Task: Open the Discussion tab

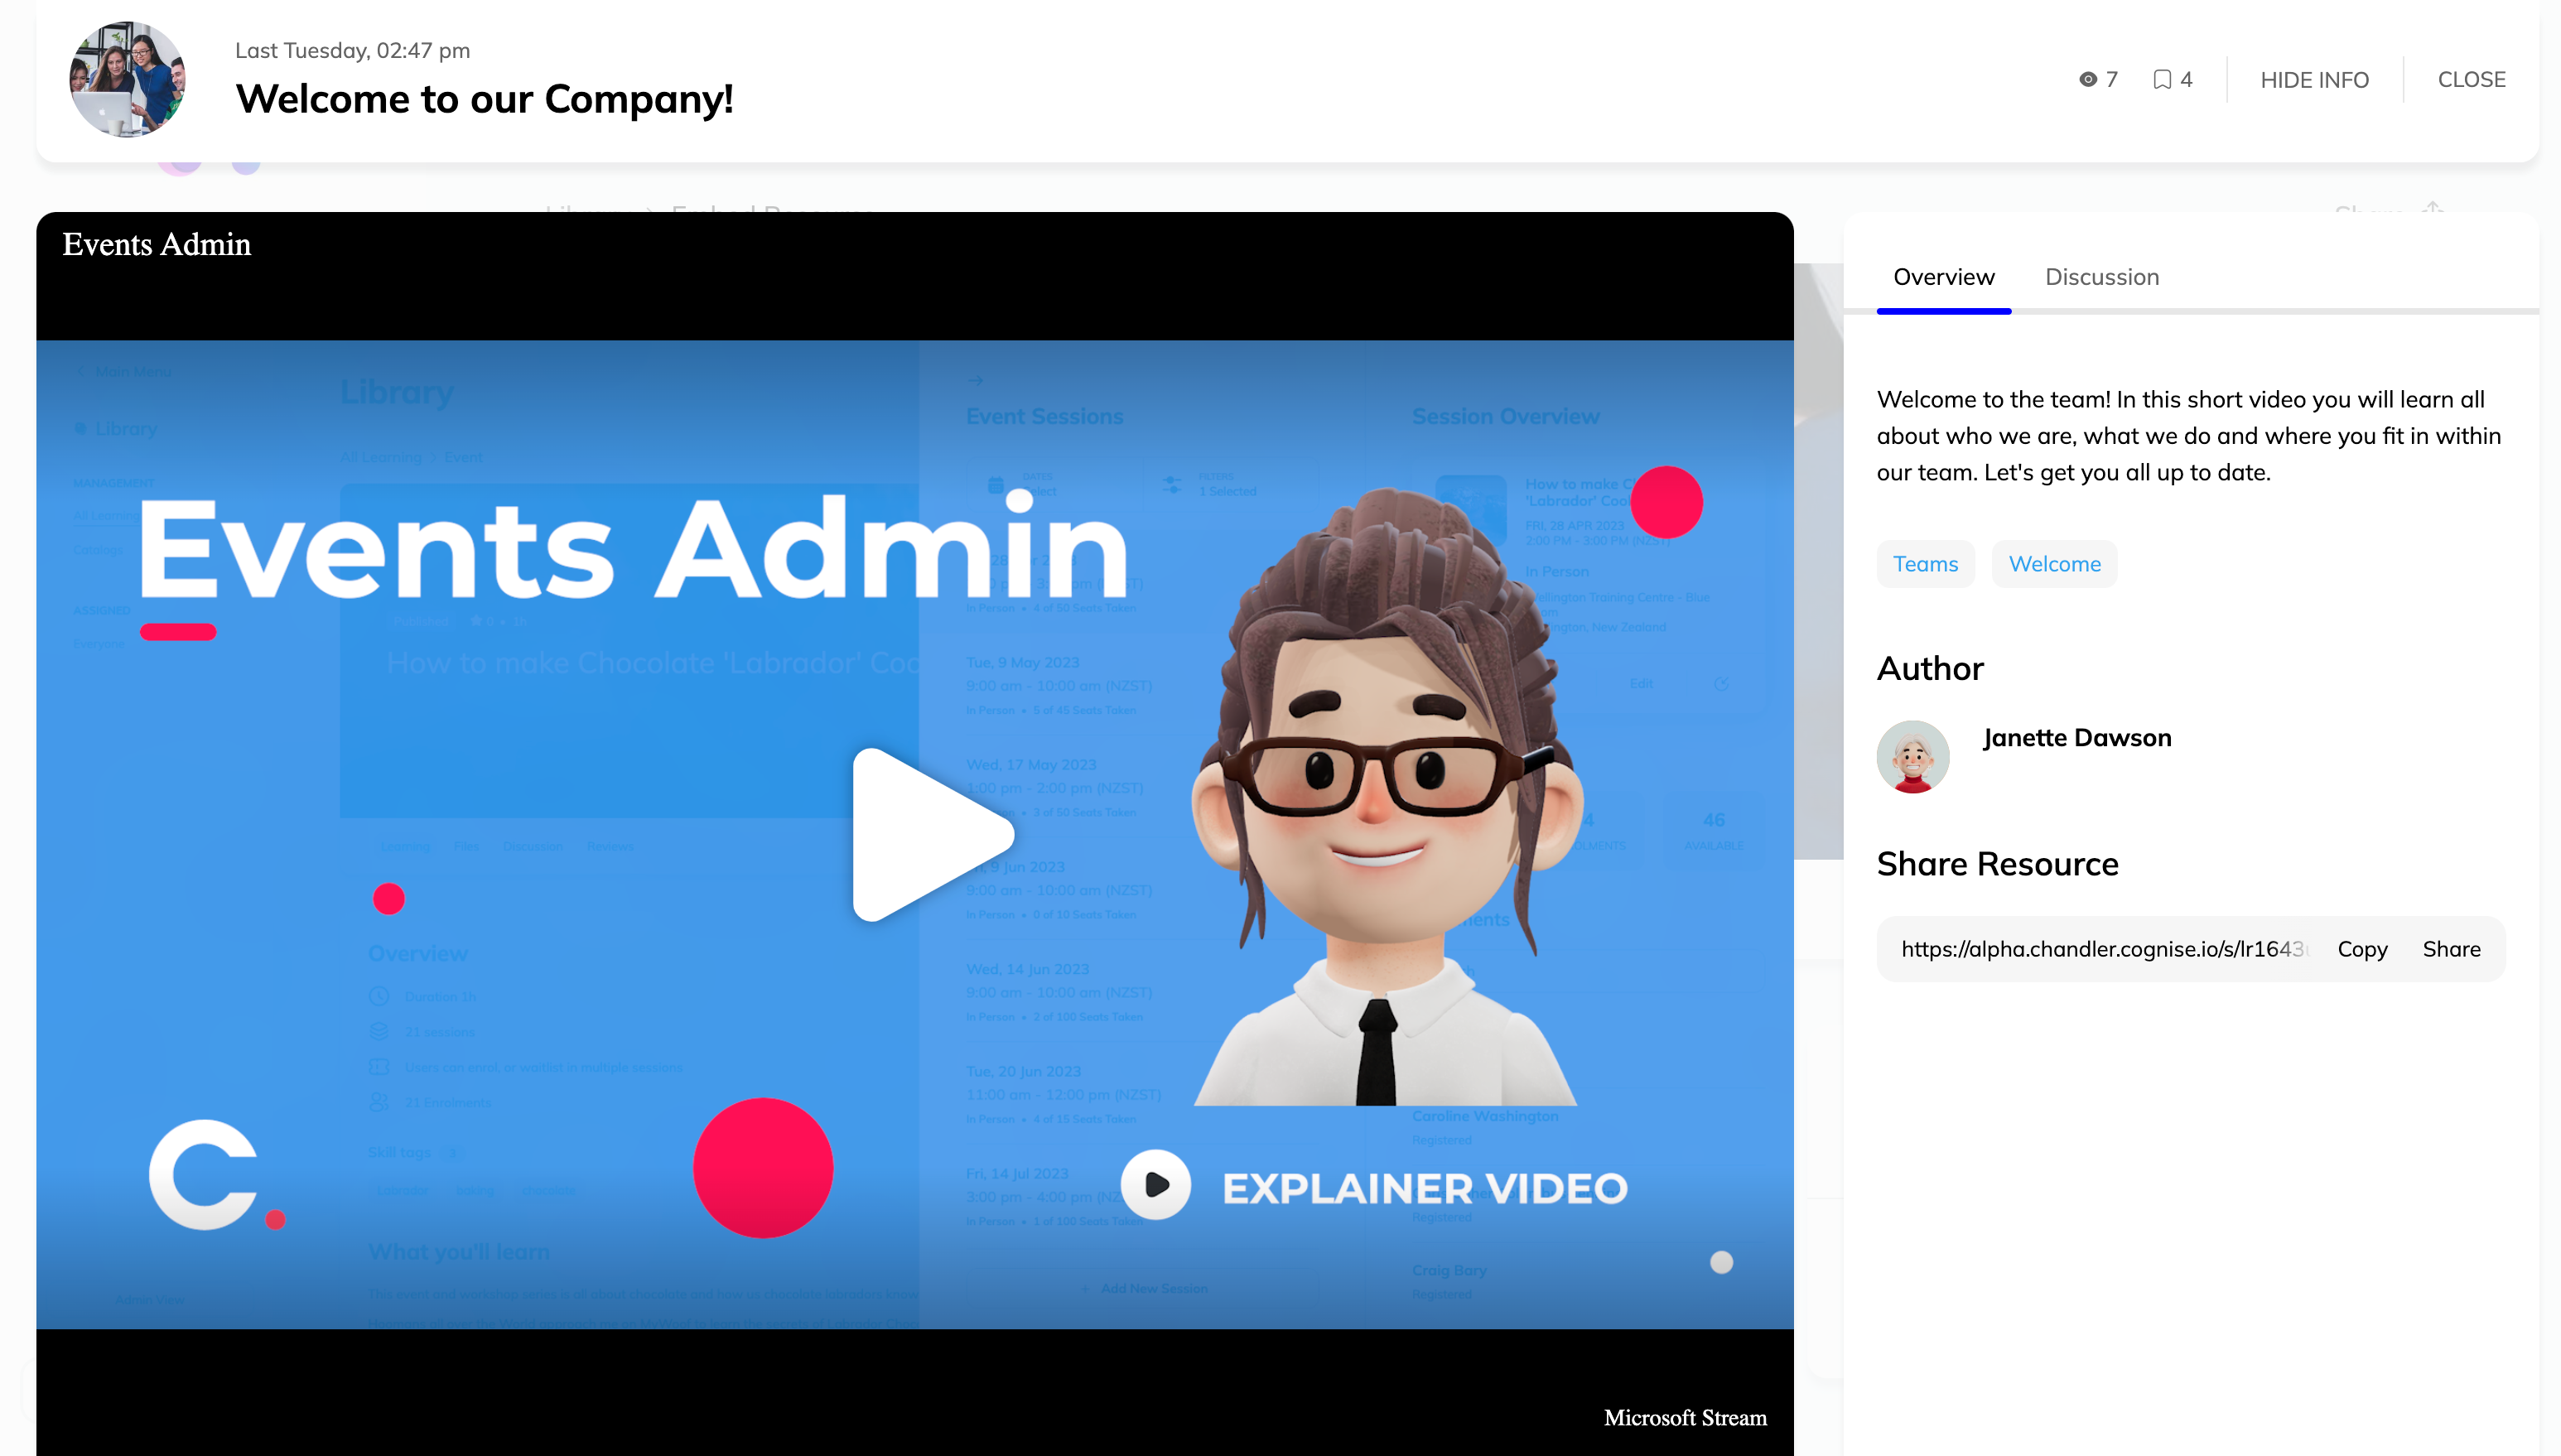Action: 2101,277
